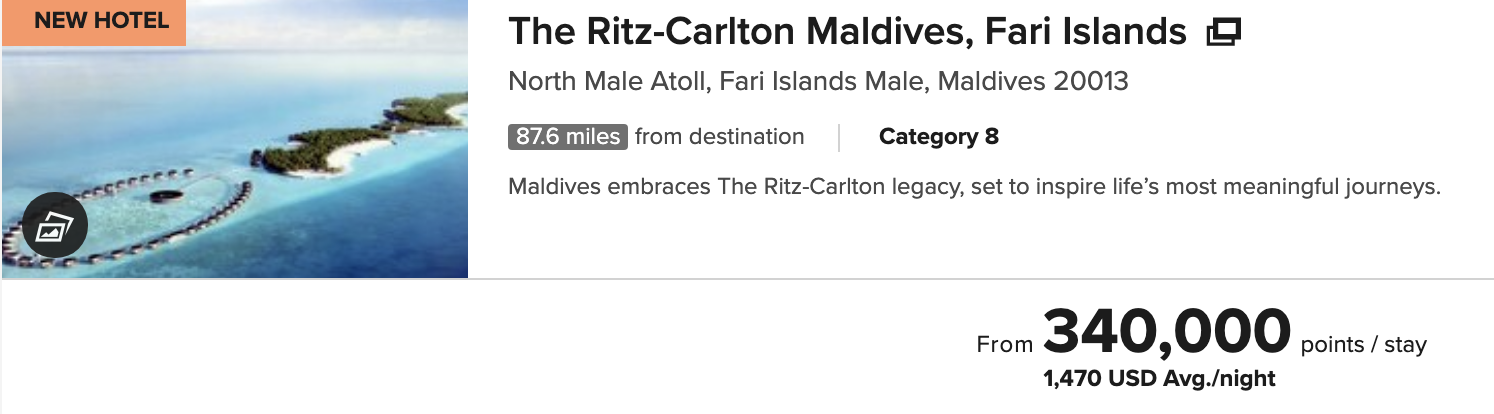This screenshot has width=1494, height=414.
Task: Click the 87.6 miles distance badge
Action: (568, 137)
